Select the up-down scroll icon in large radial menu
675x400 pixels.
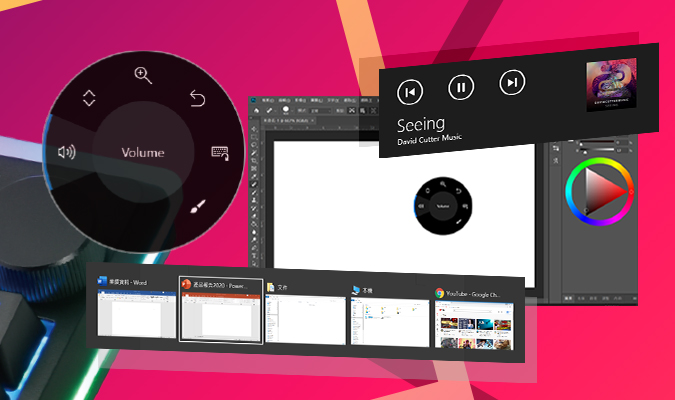89,98
